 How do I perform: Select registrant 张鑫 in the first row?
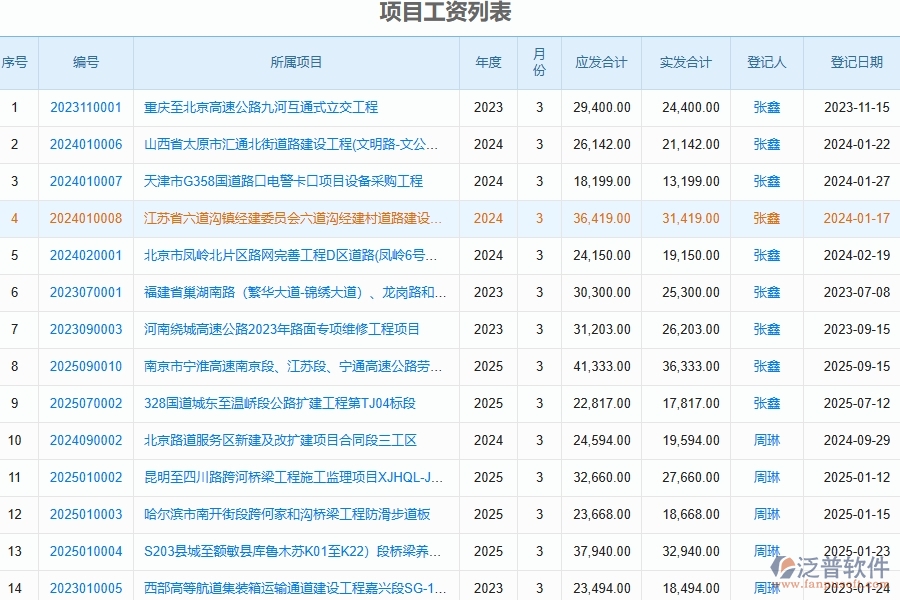click(x=767, y=108)
